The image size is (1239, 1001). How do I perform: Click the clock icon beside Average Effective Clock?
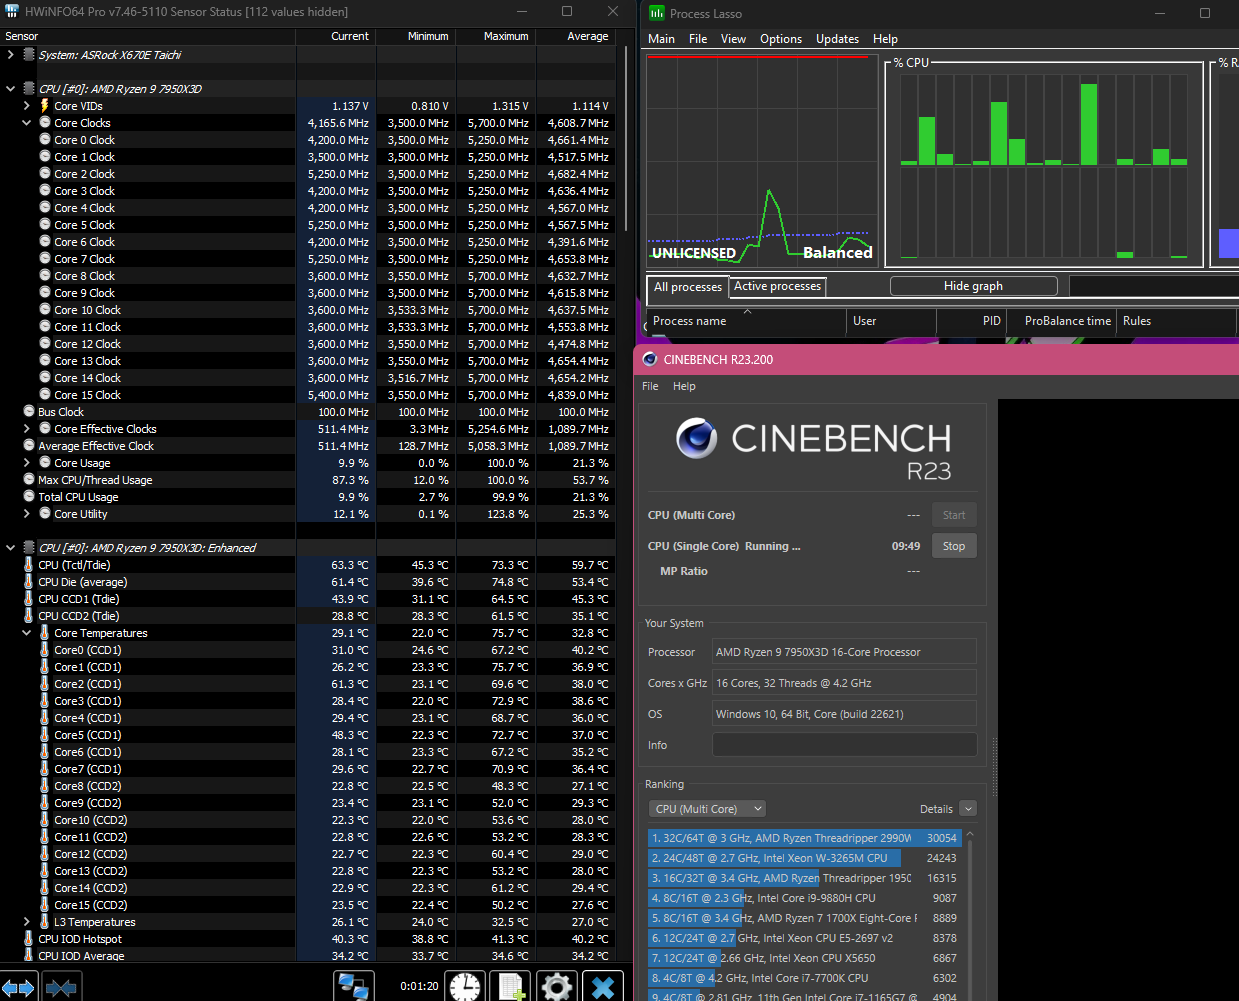29,445
